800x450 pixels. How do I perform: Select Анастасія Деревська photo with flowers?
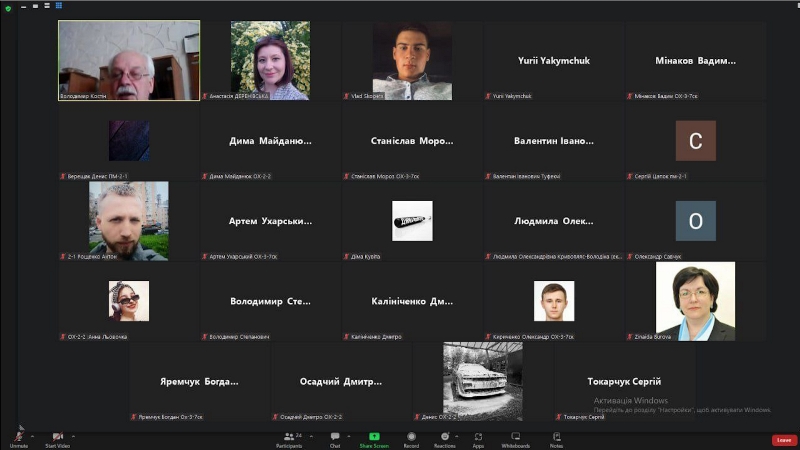tap(270, 60)
